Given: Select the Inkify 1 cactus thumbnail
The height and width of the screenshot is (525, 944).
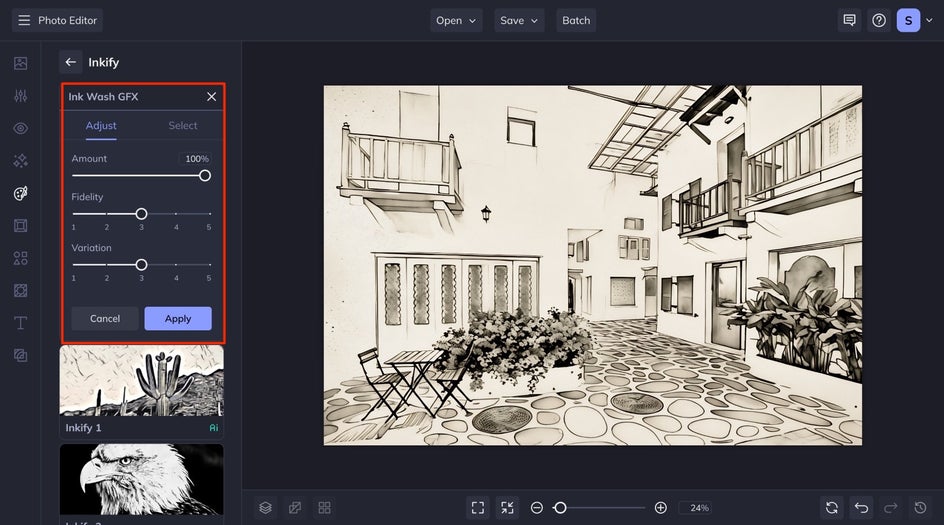Looking at the screenshot, I should [x=141, y=381].
